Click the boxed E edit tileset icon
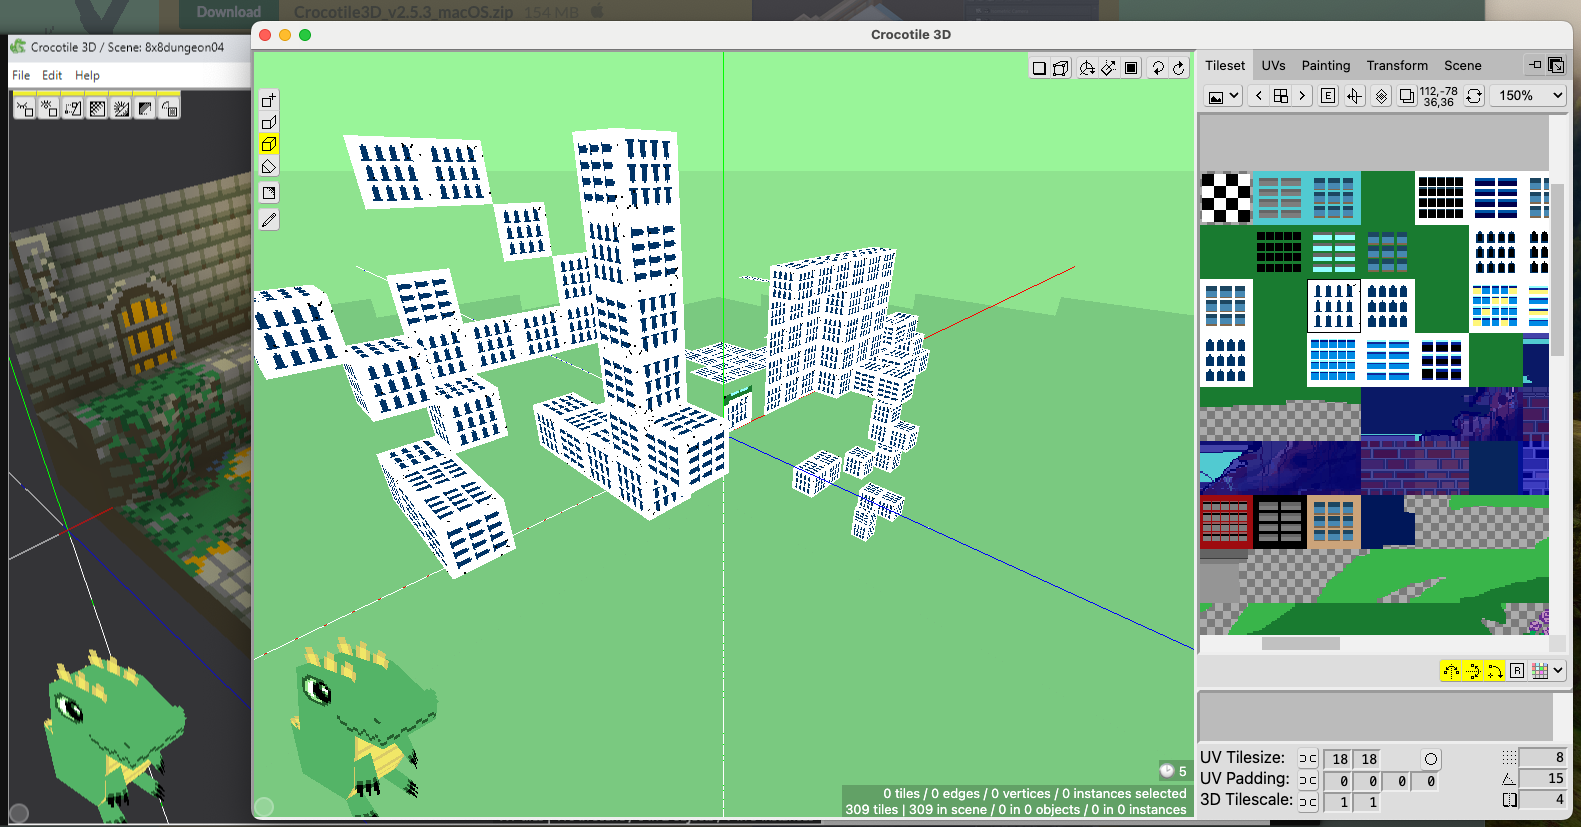The height and width of the screenshot is (827, 1581). tap(1328, 96)
